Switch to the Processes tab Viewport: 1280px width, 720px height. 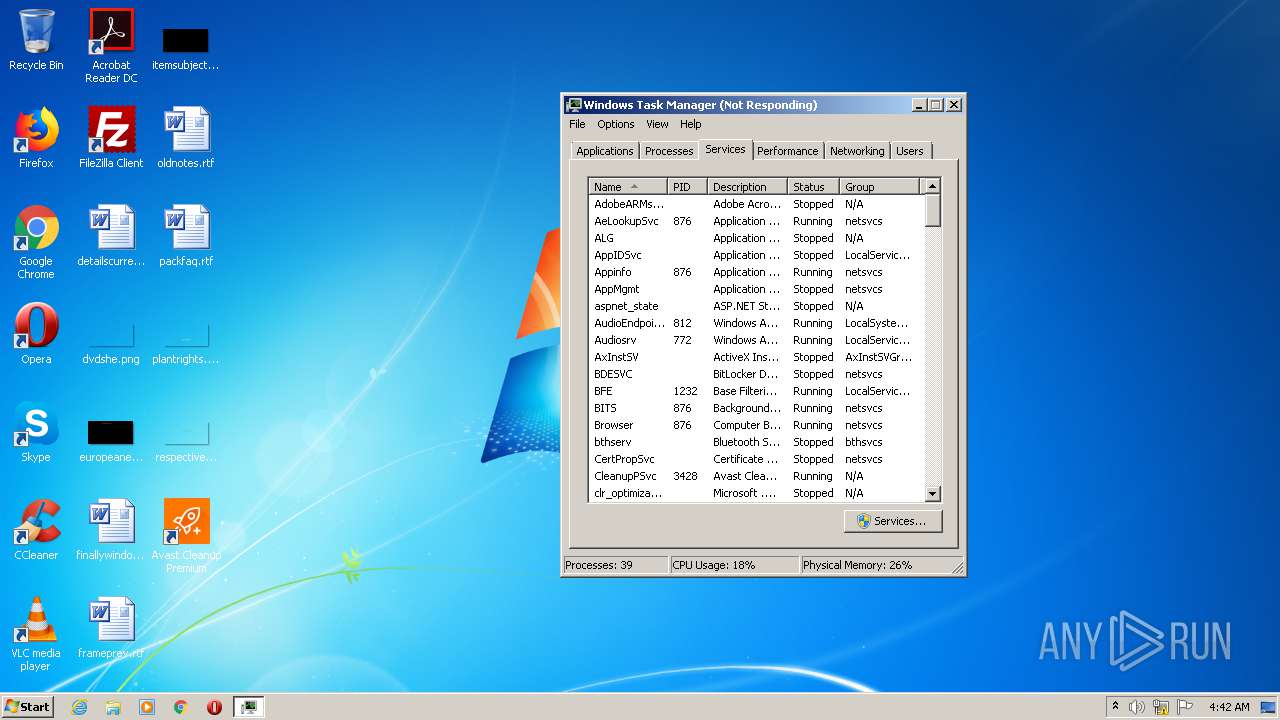point(669,151)
